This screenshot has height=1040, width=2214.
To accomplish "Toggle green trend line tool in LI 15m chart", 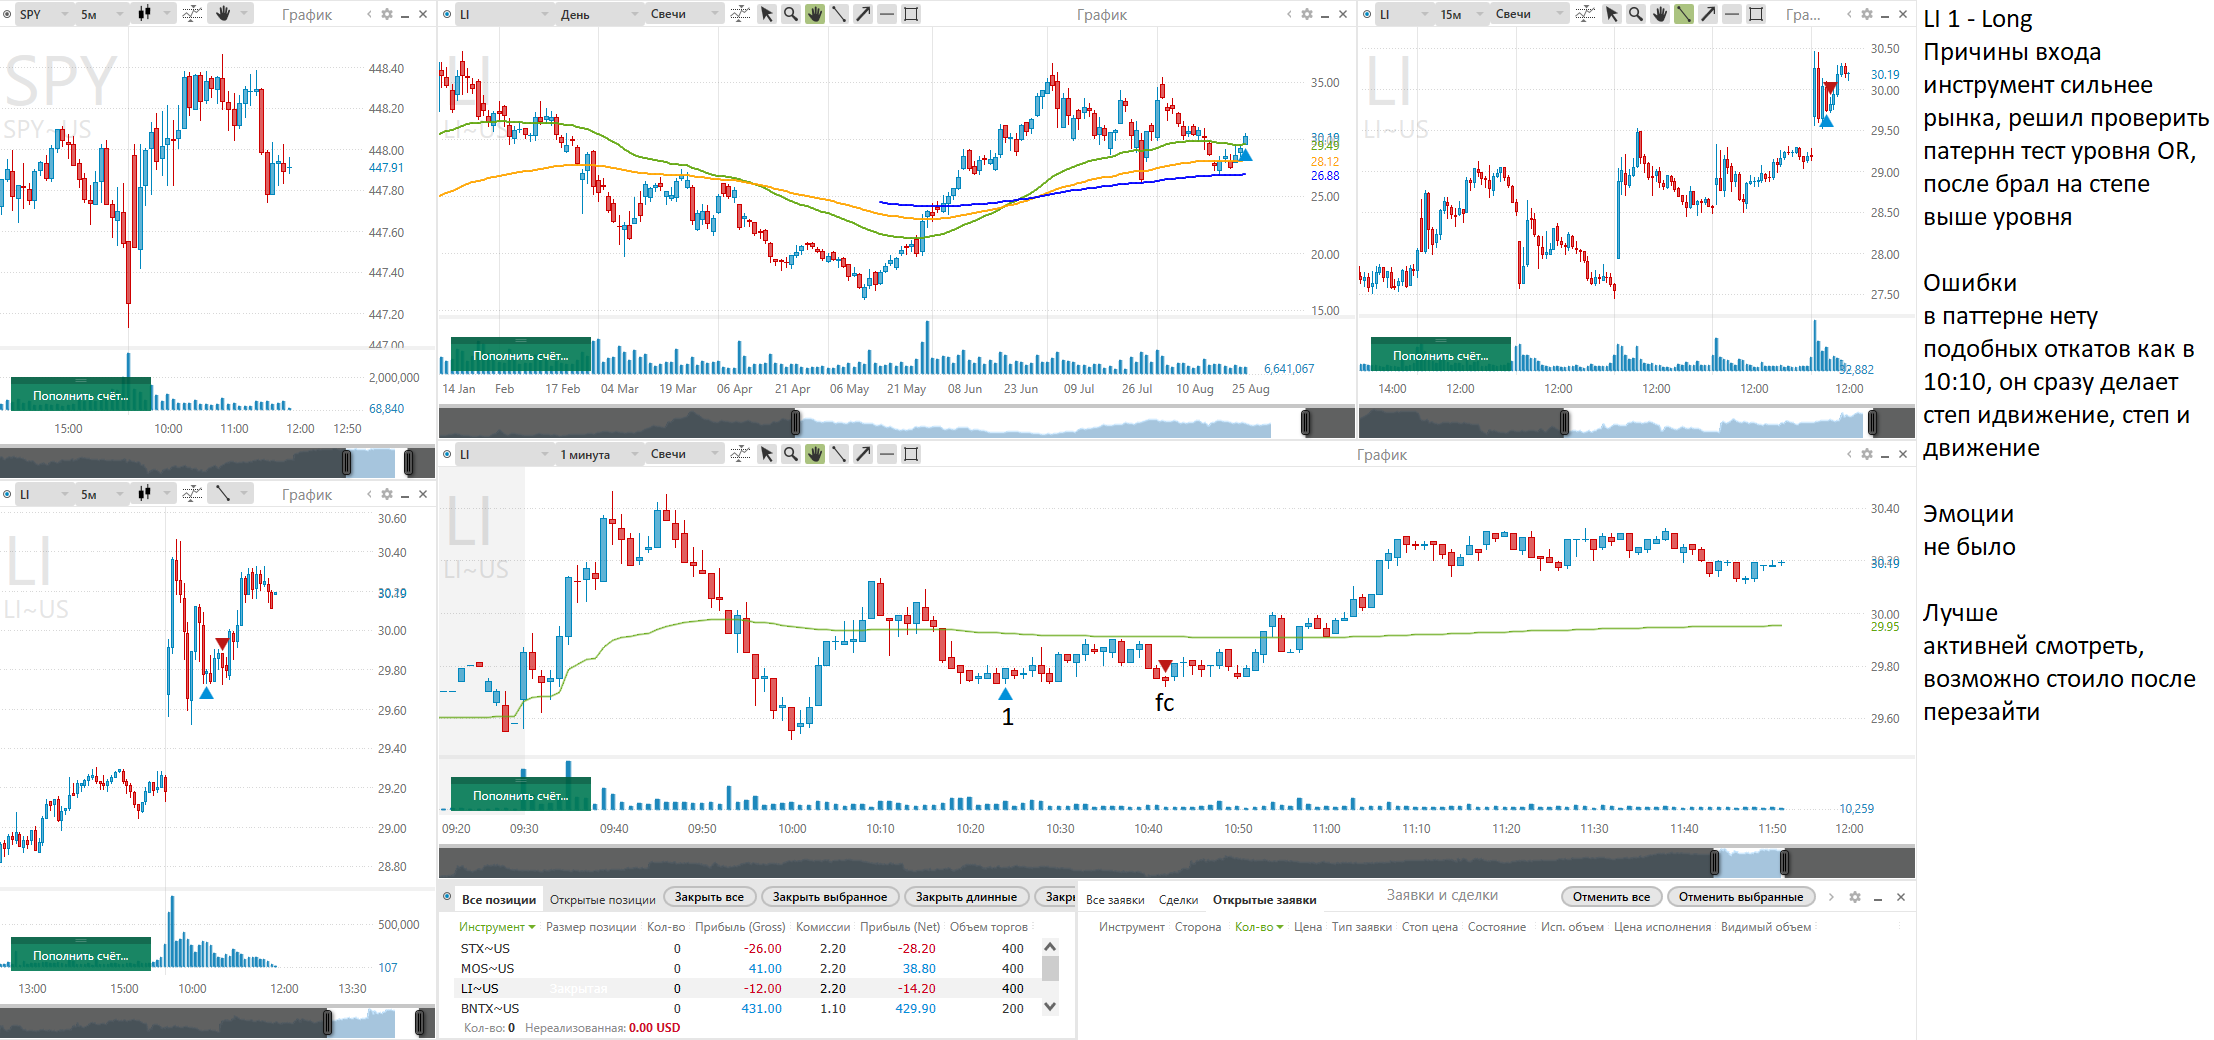I will pyautogui.click(x=1684, y=14).
